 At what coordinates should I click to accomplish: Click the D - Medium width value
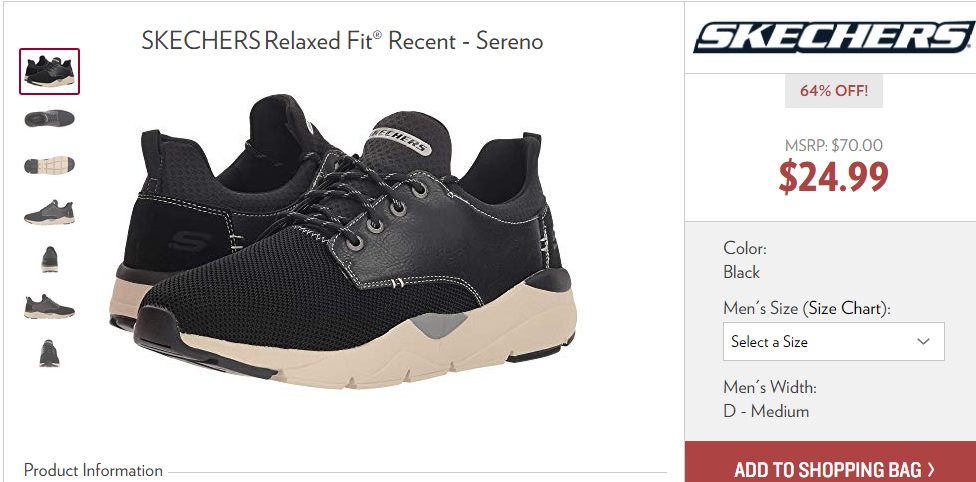tap(766, 411)
